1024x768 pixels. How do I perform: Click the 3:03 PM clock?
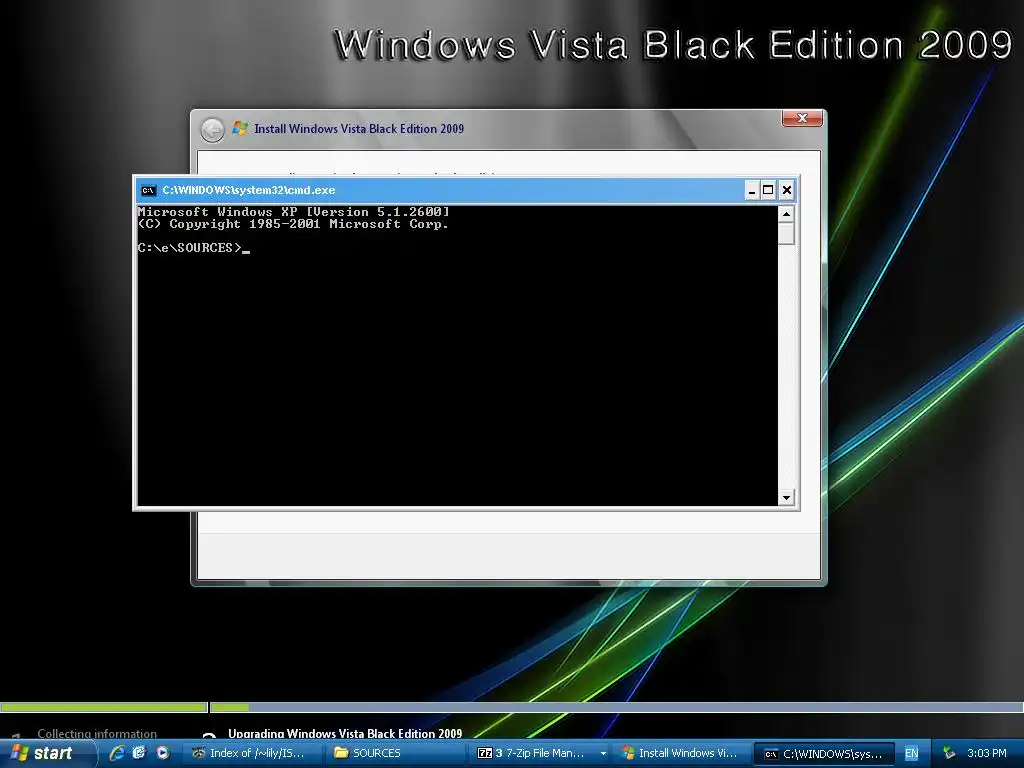point(986,753)
